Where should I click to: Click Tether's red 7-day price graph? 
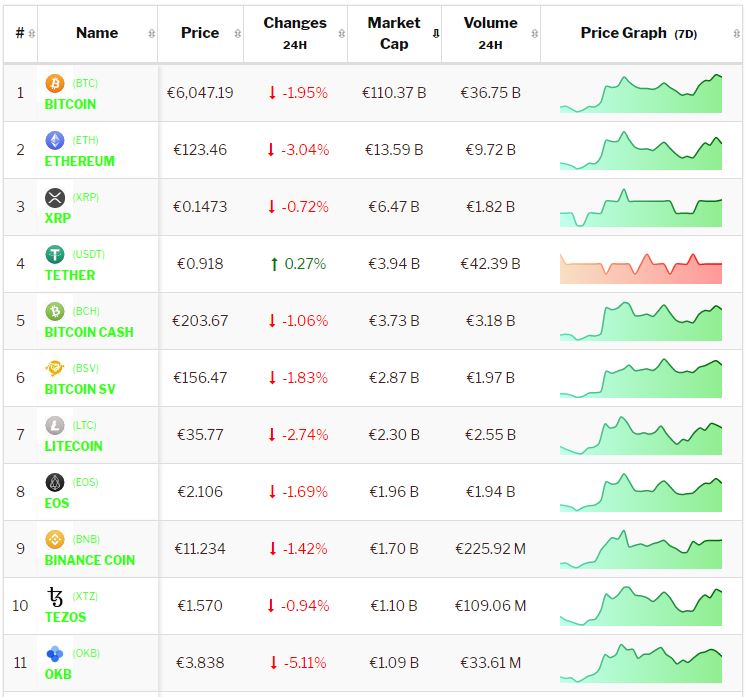(x=641, y=265)
